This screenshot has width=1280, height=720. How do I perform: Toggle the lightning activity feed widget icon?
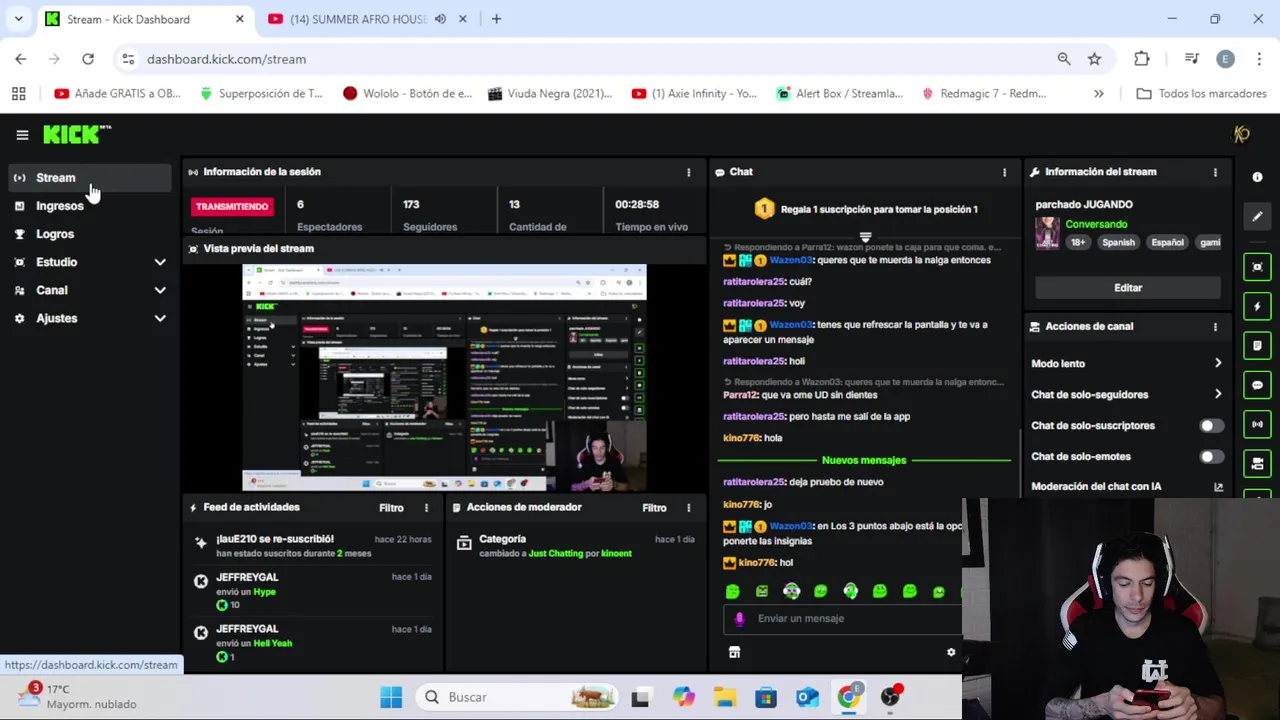click(x=1257, y=306)
